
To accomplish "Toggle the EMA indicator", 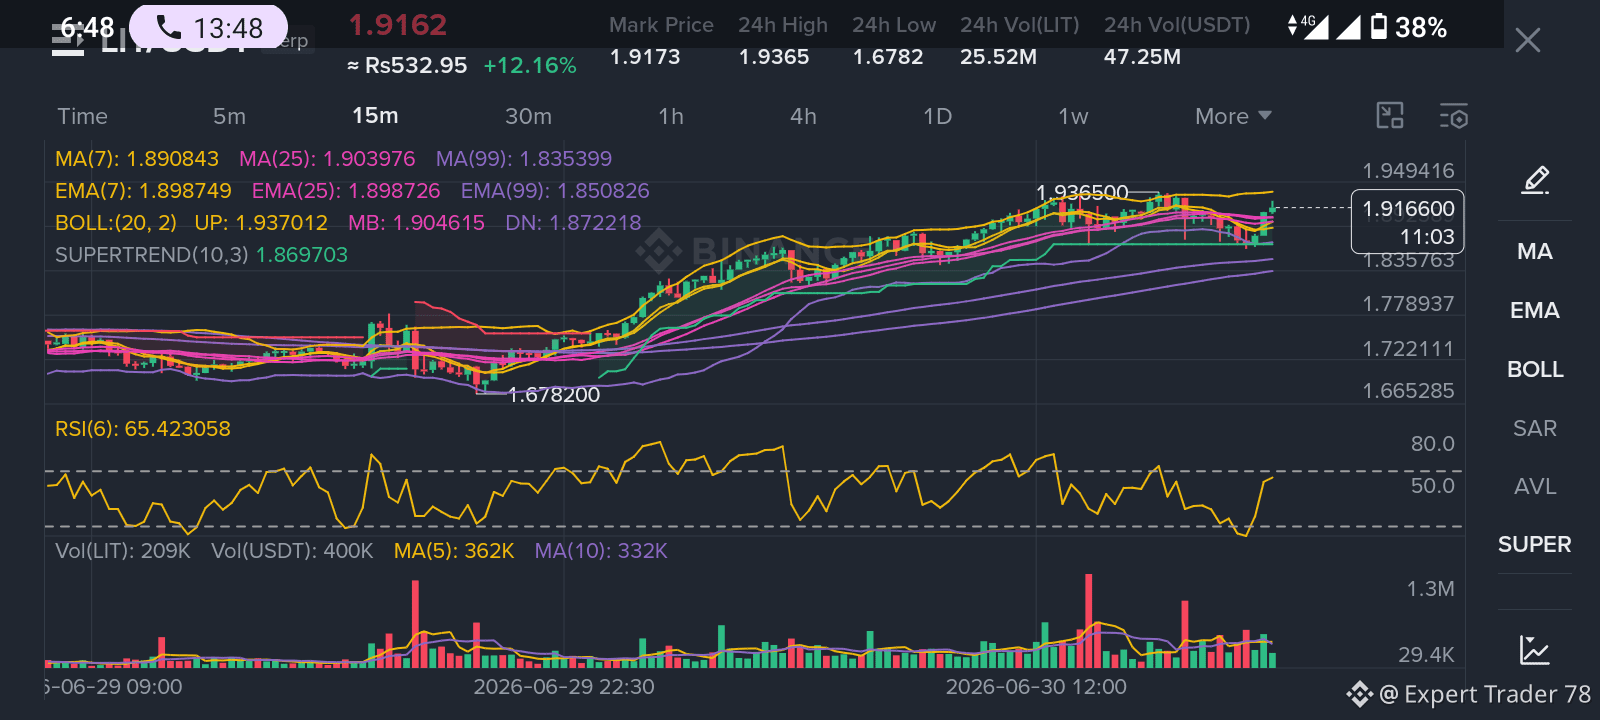I will coord(1535,310).
